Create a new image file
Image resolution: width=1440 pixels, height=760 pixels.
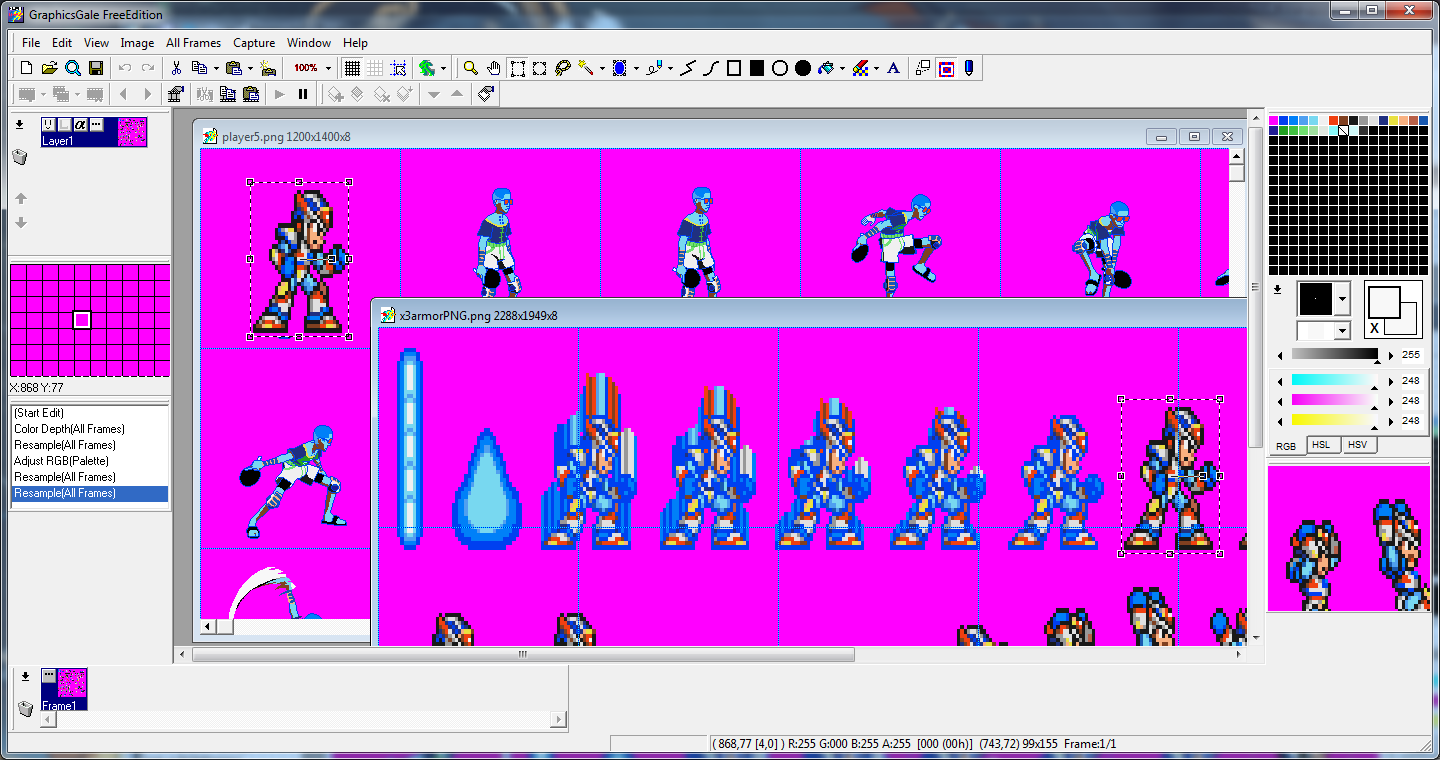tap(27, 68)
